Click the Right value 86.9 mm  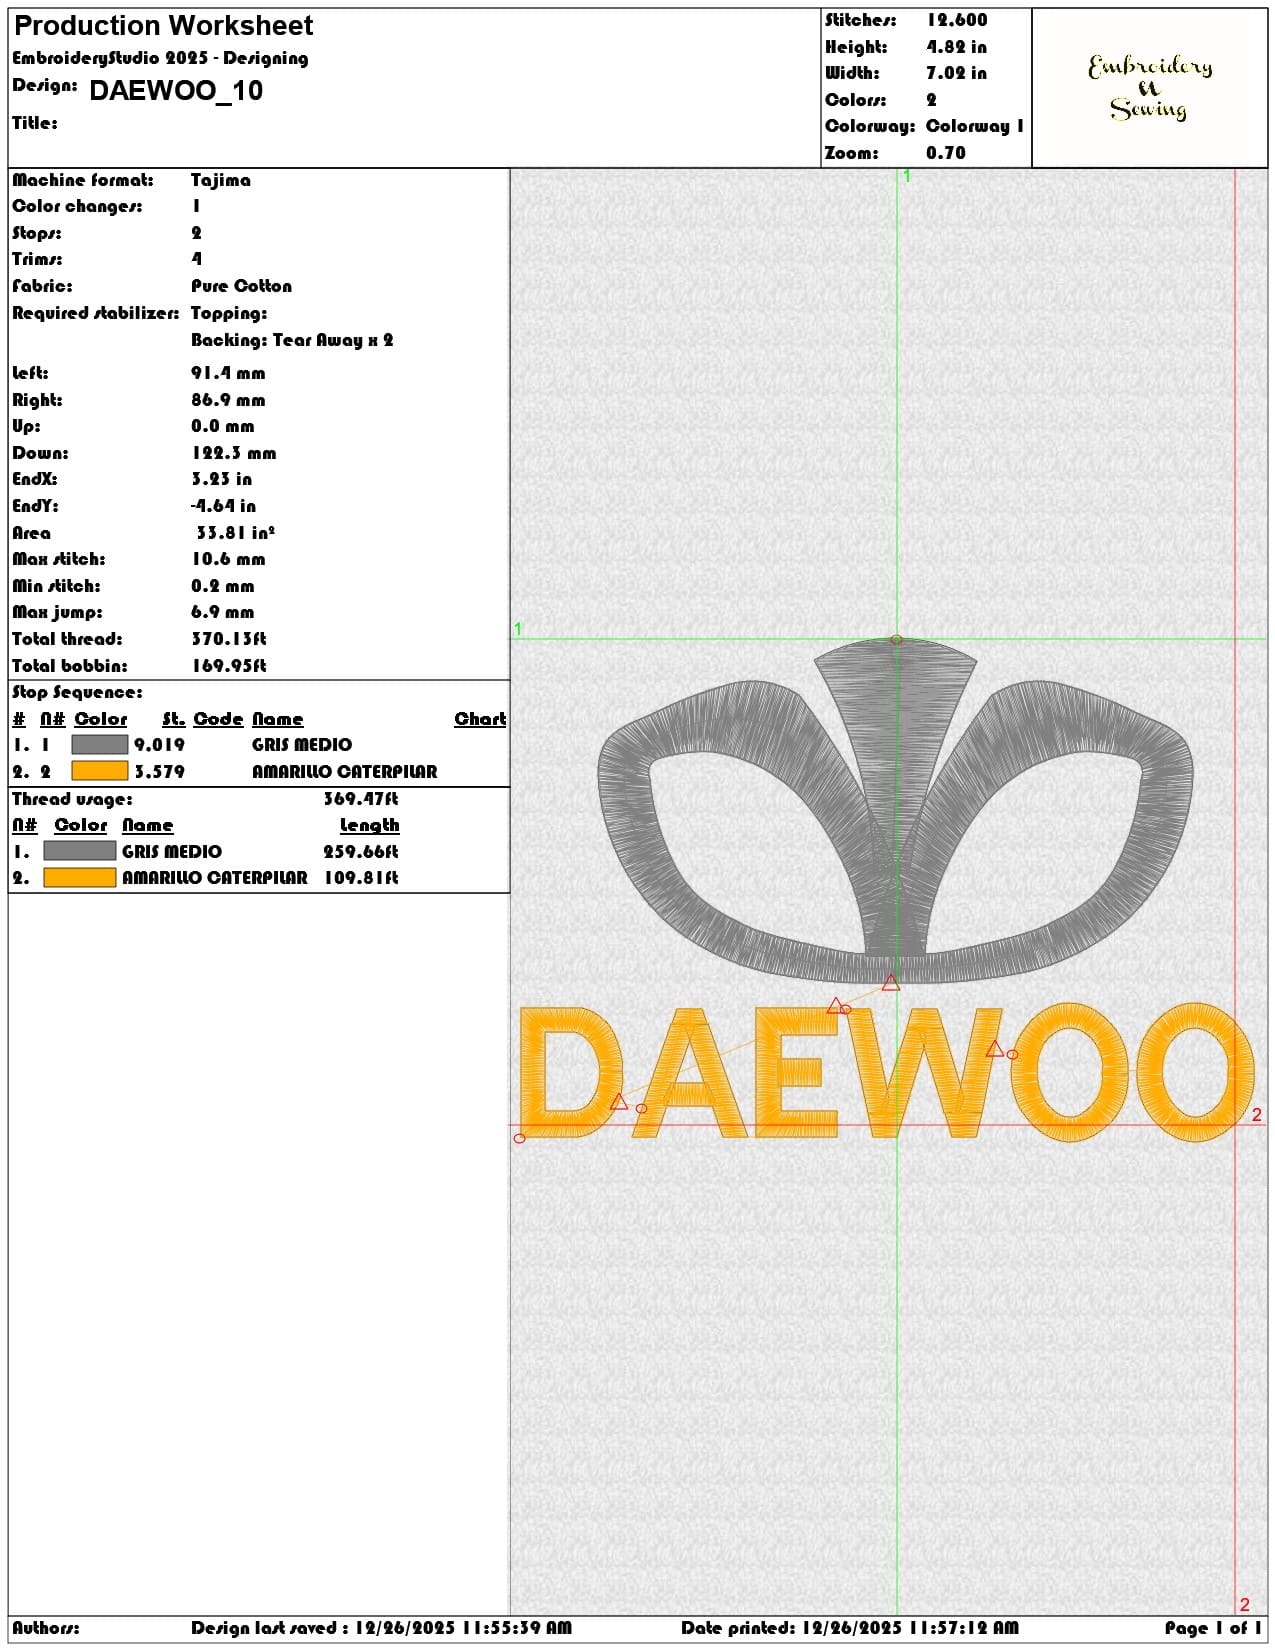tap(228, 400)
